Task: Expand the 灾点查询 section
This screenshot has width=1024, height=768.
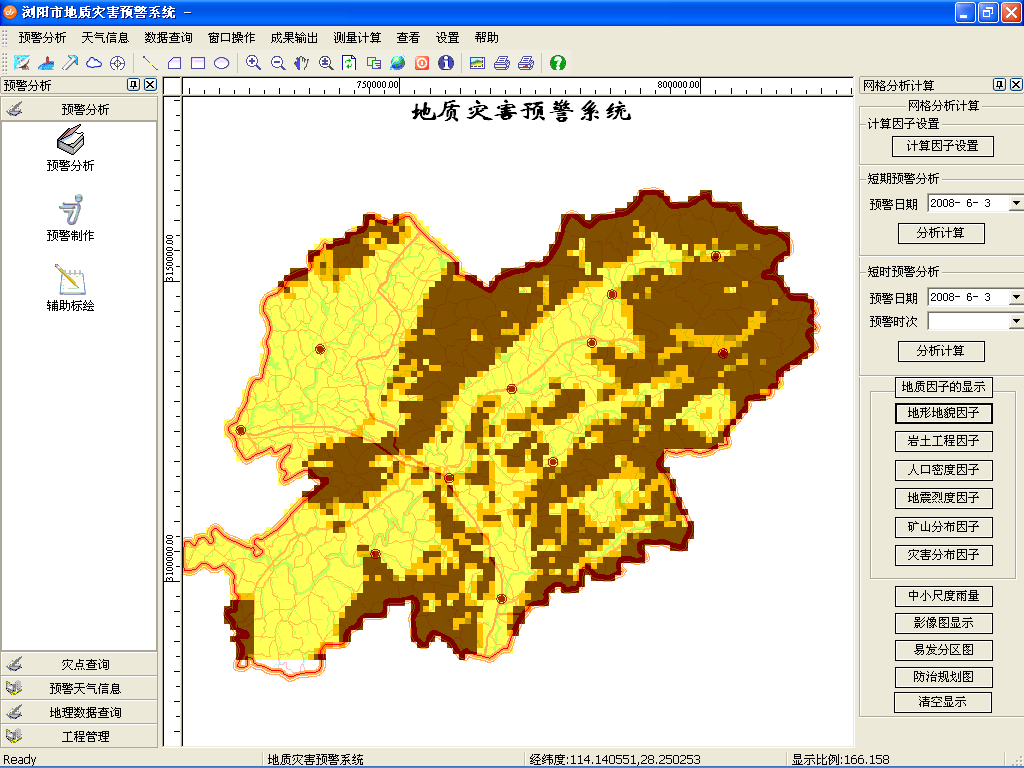Action: 80,664
